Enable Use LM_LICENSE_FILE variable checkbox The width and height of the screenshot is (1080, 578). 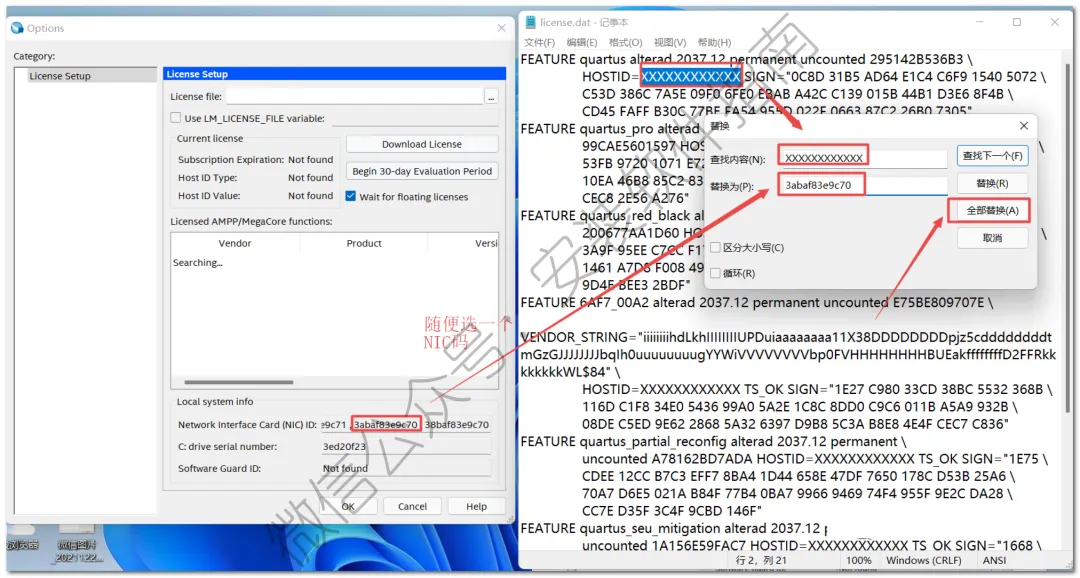point(176,118)
